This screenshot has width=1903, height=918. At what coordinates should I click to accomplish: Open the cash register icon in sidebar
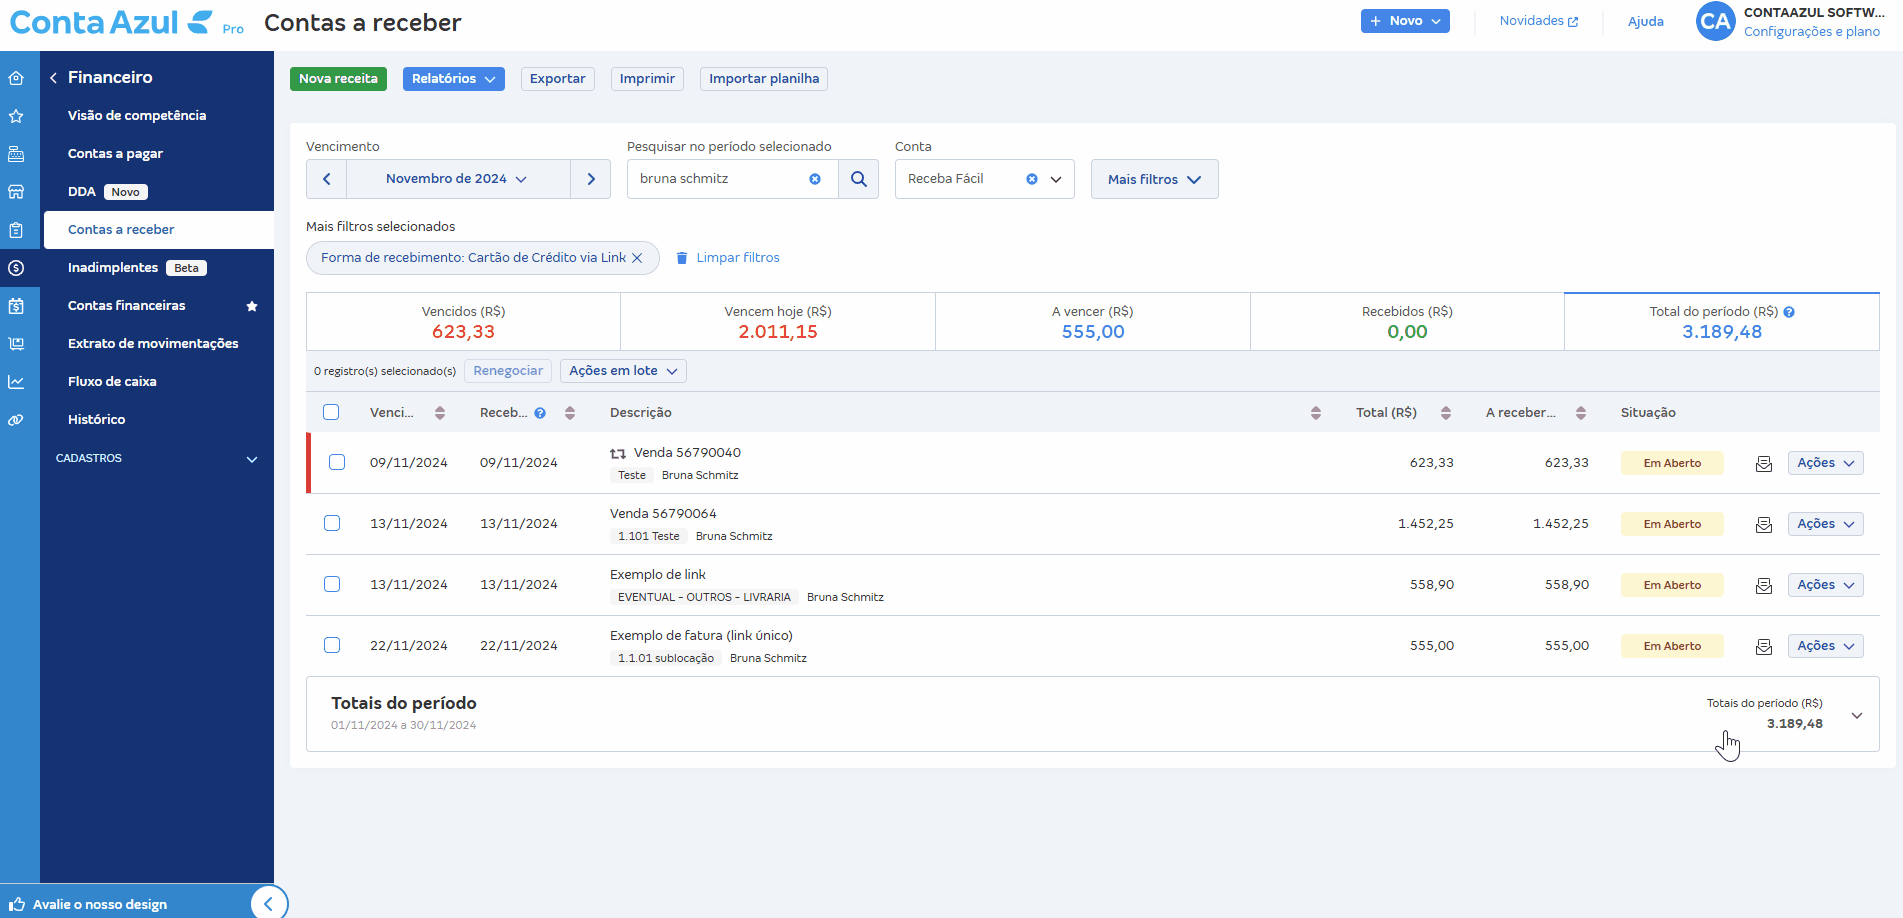(18, 153)
